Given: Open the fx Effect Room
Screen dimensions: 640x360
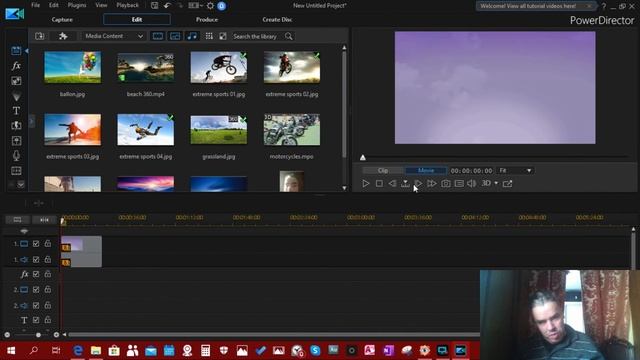Looking at the screenshot, I should (16, 66).
